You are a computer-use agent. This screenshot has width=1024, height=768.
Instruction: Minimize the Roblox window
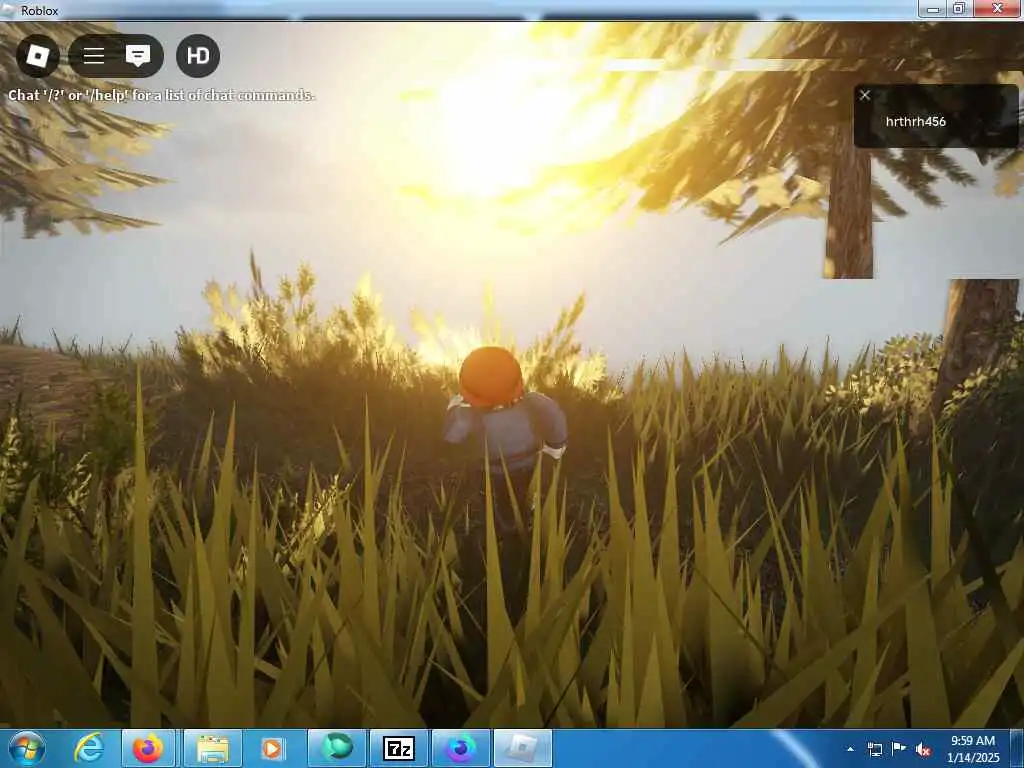click(933, 9)
